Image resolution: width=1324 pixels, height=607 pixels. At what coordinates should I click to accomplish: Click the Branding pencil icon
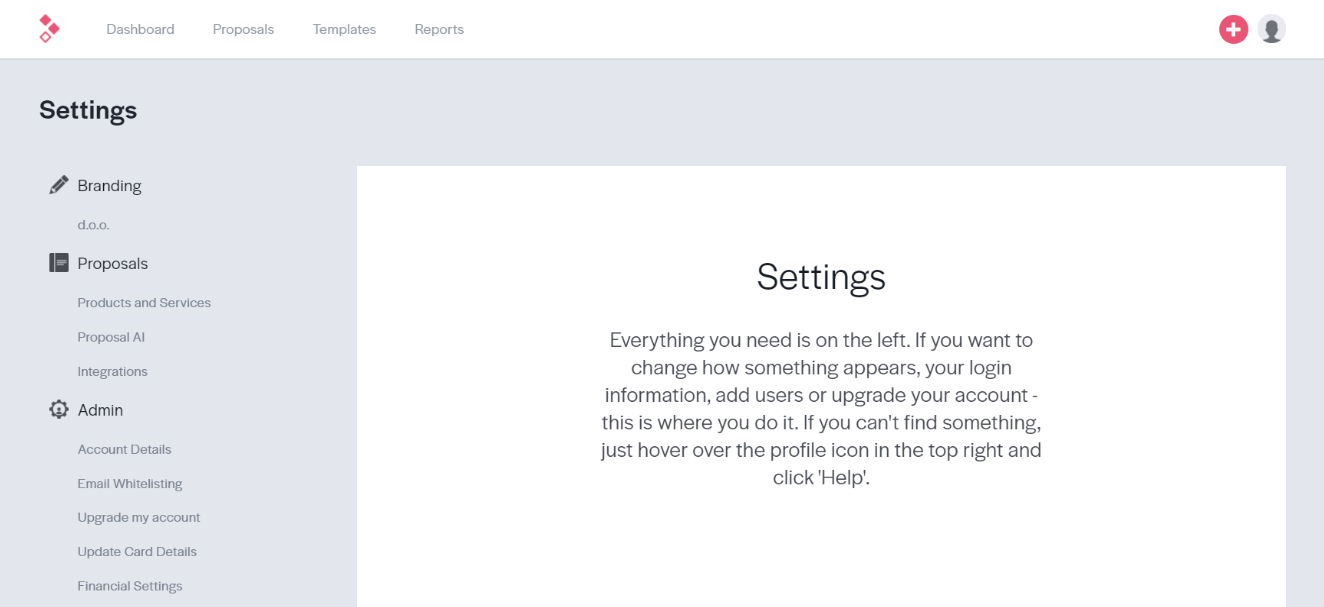coord(59,185)
